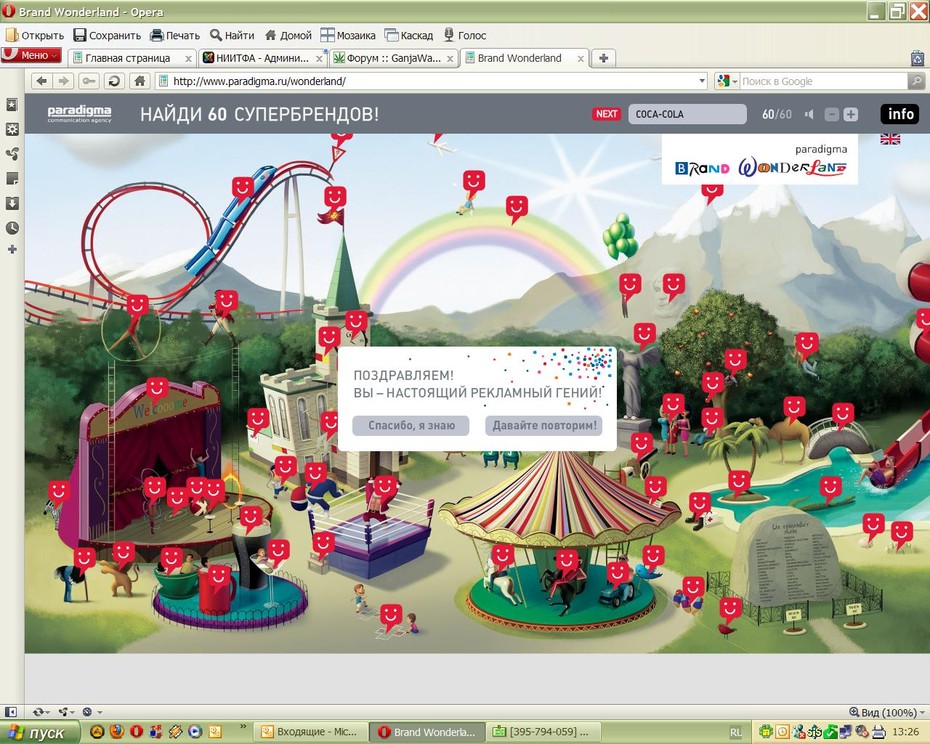Click the Давайте повторим! button
This screenshot has height=744, width=930.
pyautogui.click(x=544, y=425)
